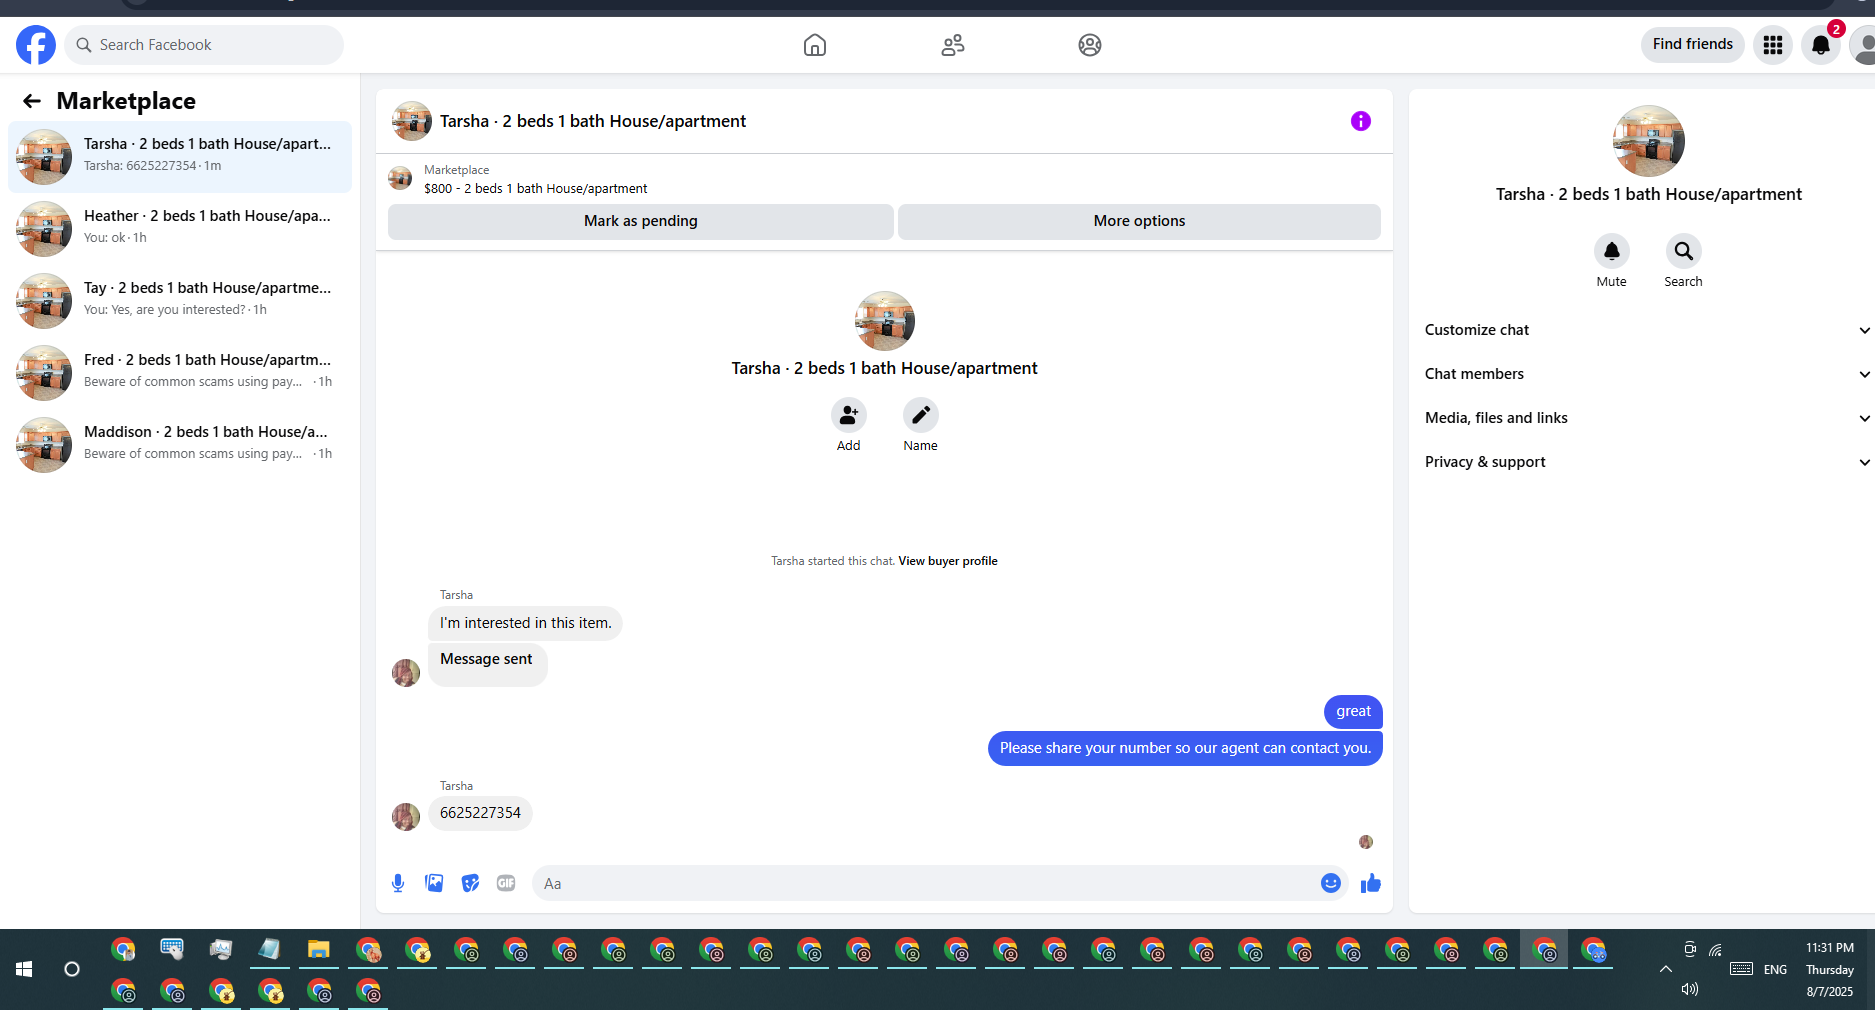
Task: Record a voice clip with microphone icon
Action: (x=398, y=883)
